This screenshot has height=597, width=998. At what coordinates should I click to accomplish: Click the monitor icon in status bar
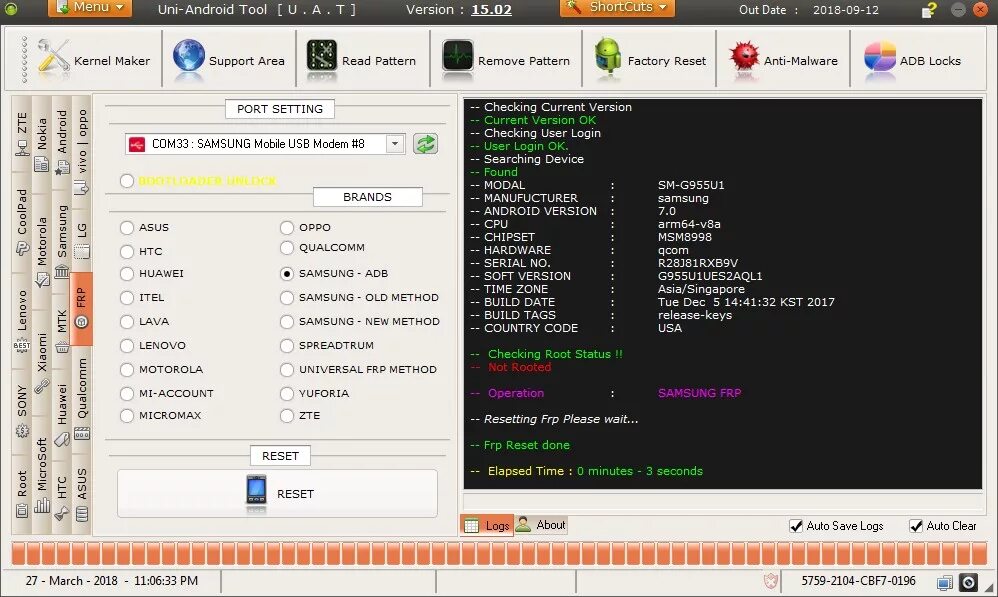(945, 582)
